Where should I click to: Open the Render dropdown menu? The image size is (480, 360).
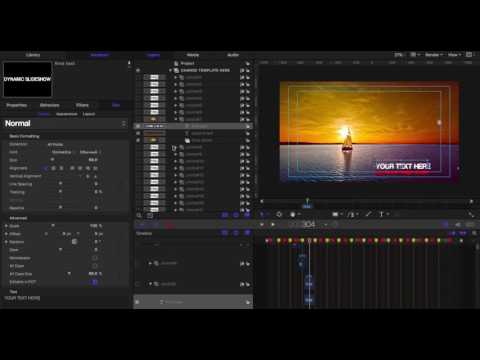tap(434, 55)
